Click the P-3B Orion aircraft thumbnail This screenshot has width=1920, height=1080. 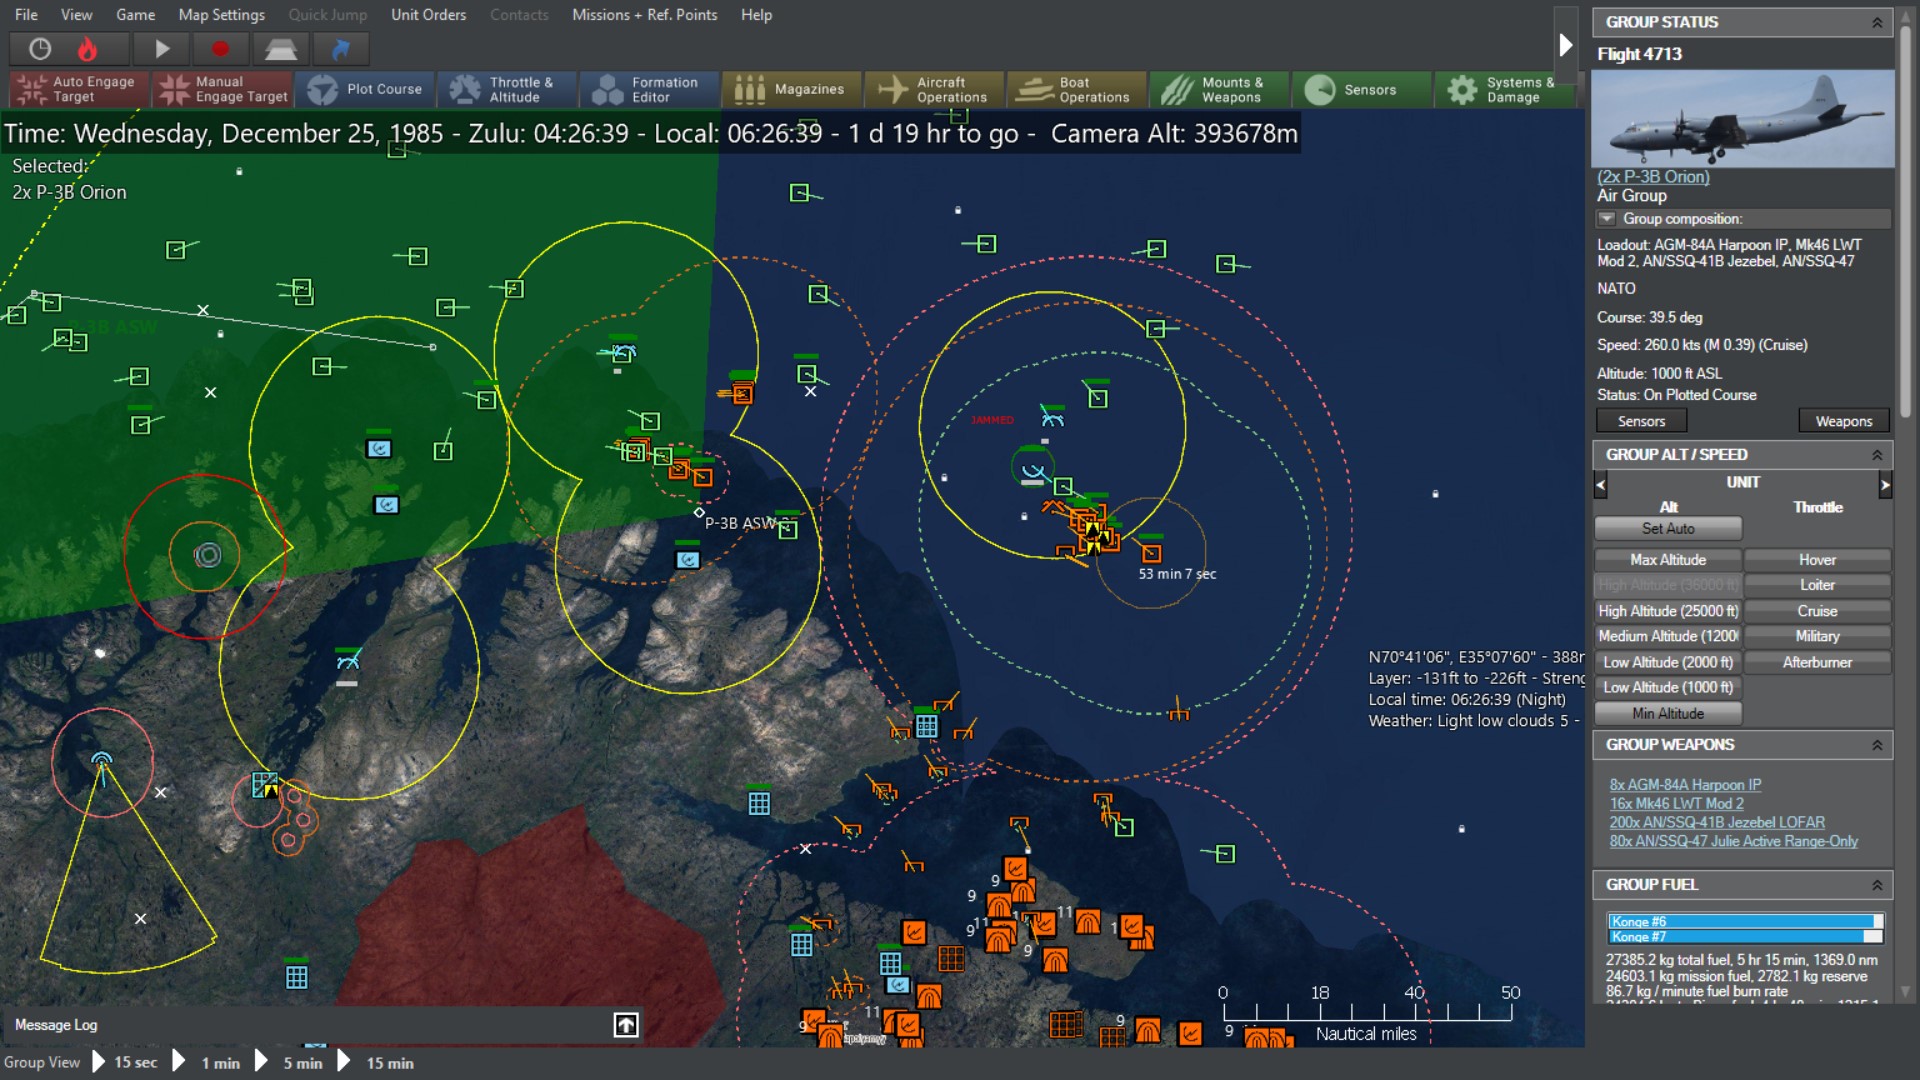point(1742,118)
